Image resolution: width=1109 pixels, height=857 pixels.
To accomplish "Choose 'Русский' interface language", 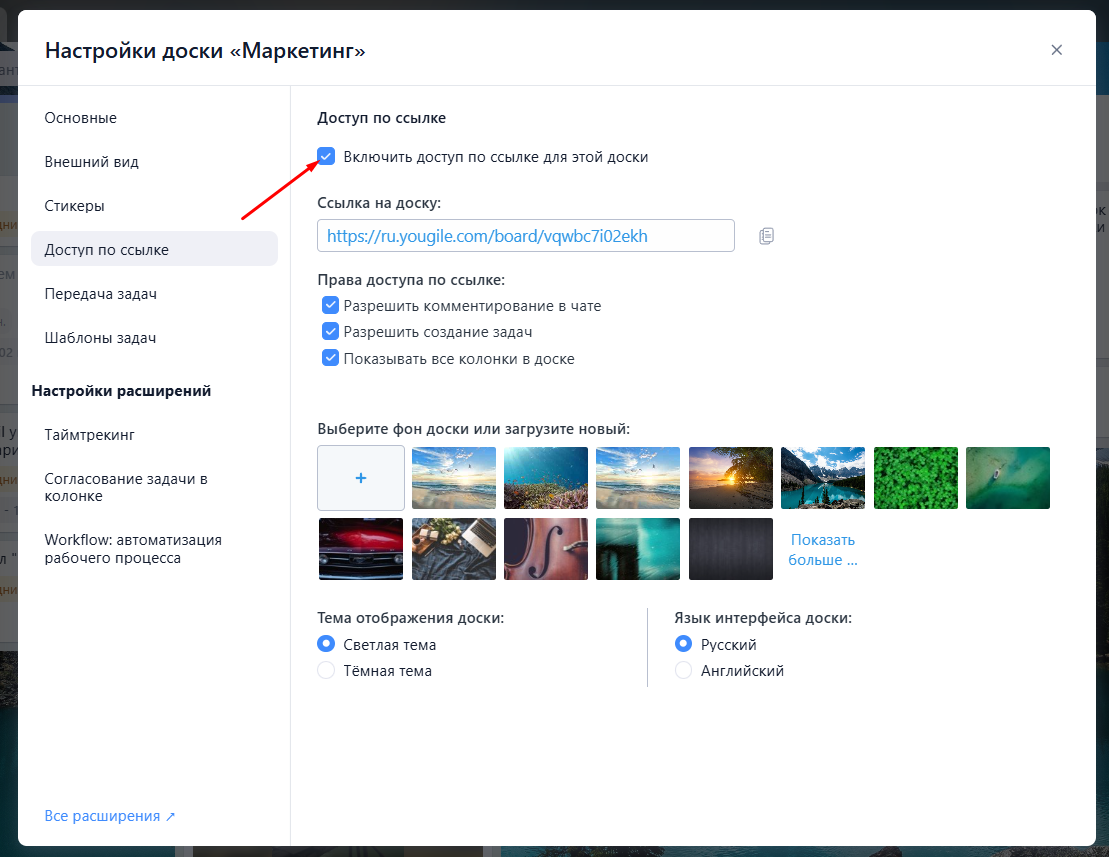I will coord(683,643).
